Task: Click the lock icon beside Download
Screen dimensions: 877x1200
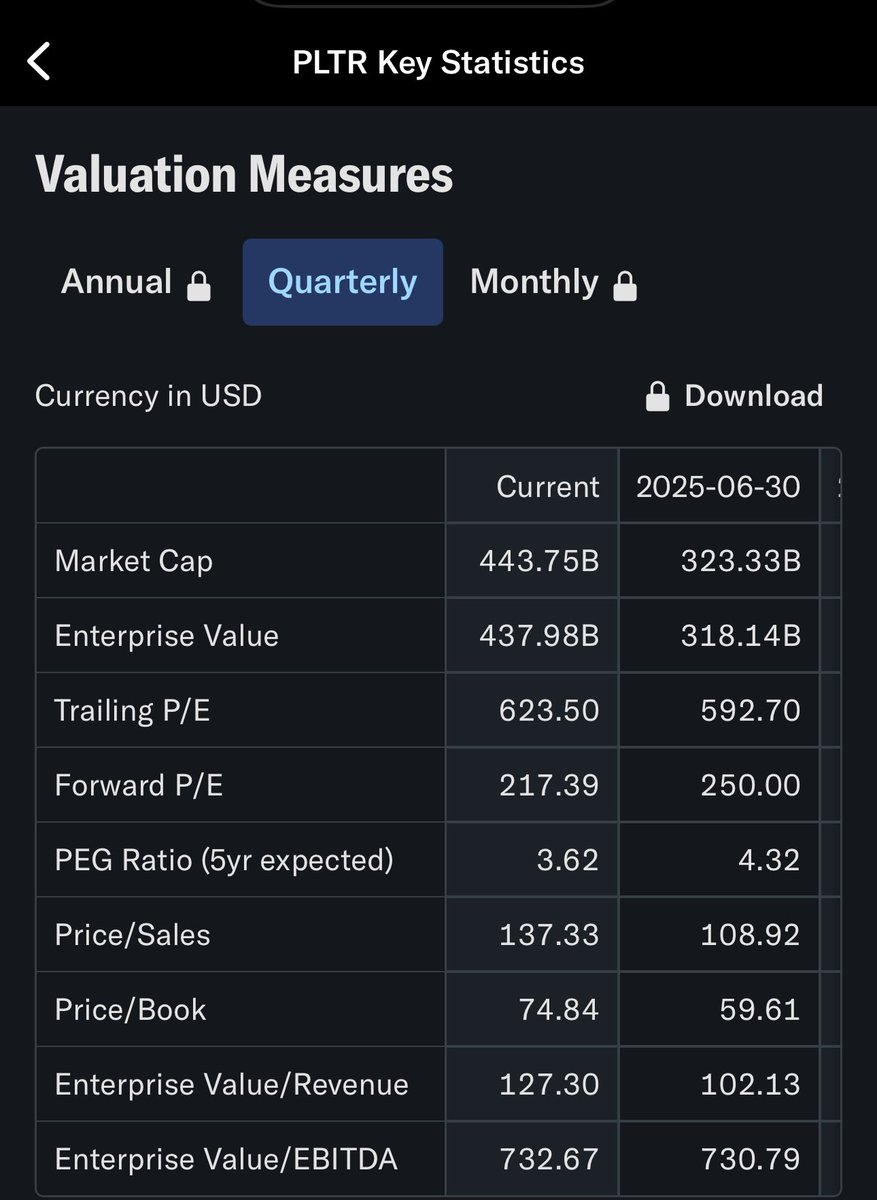Action: 657,397
